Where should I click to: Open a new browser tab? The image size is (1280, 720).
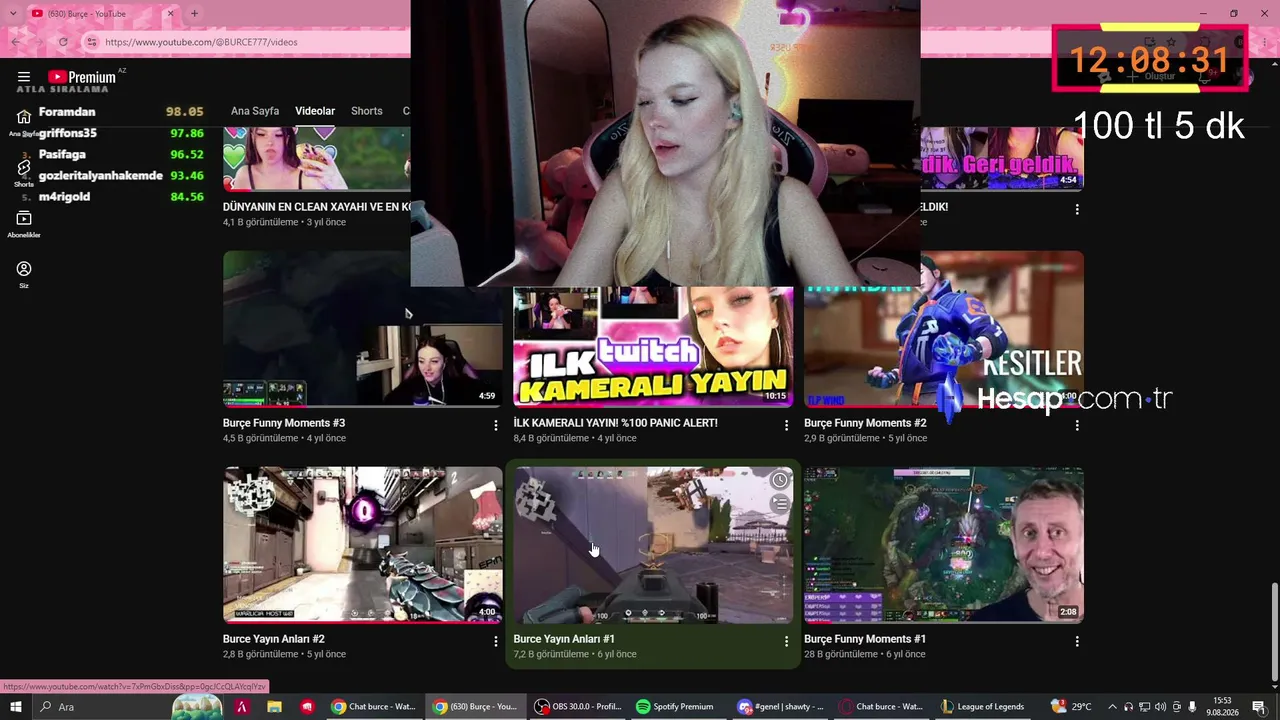(194, 13)
